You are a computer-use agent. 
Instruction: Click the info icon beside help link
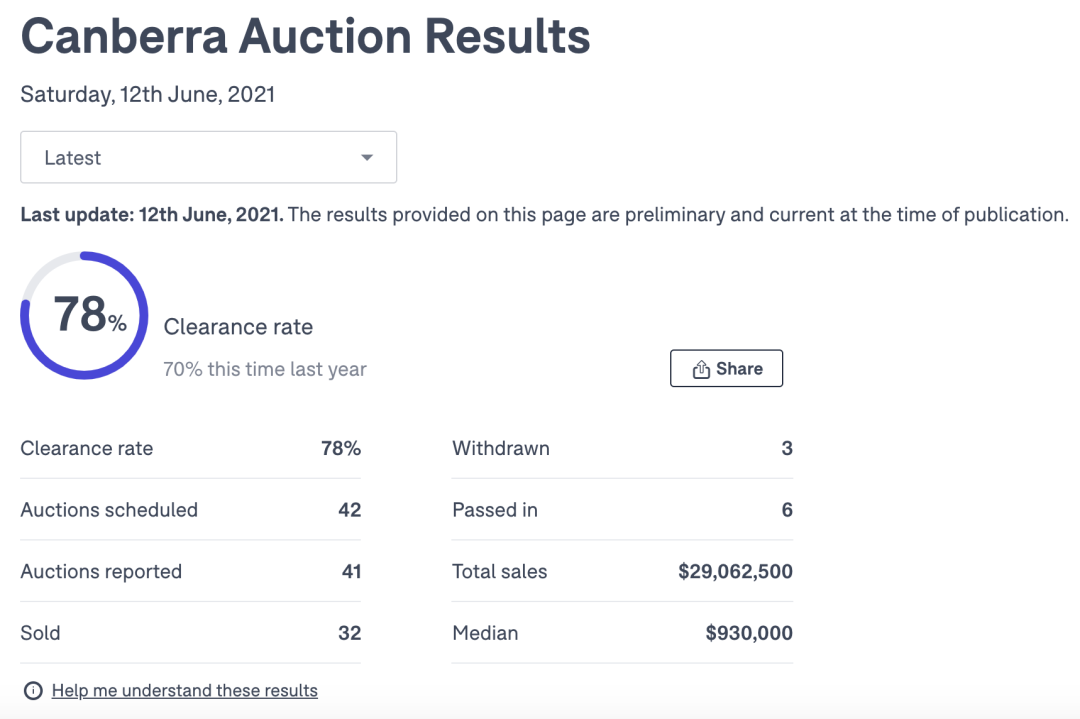(33, 691)
